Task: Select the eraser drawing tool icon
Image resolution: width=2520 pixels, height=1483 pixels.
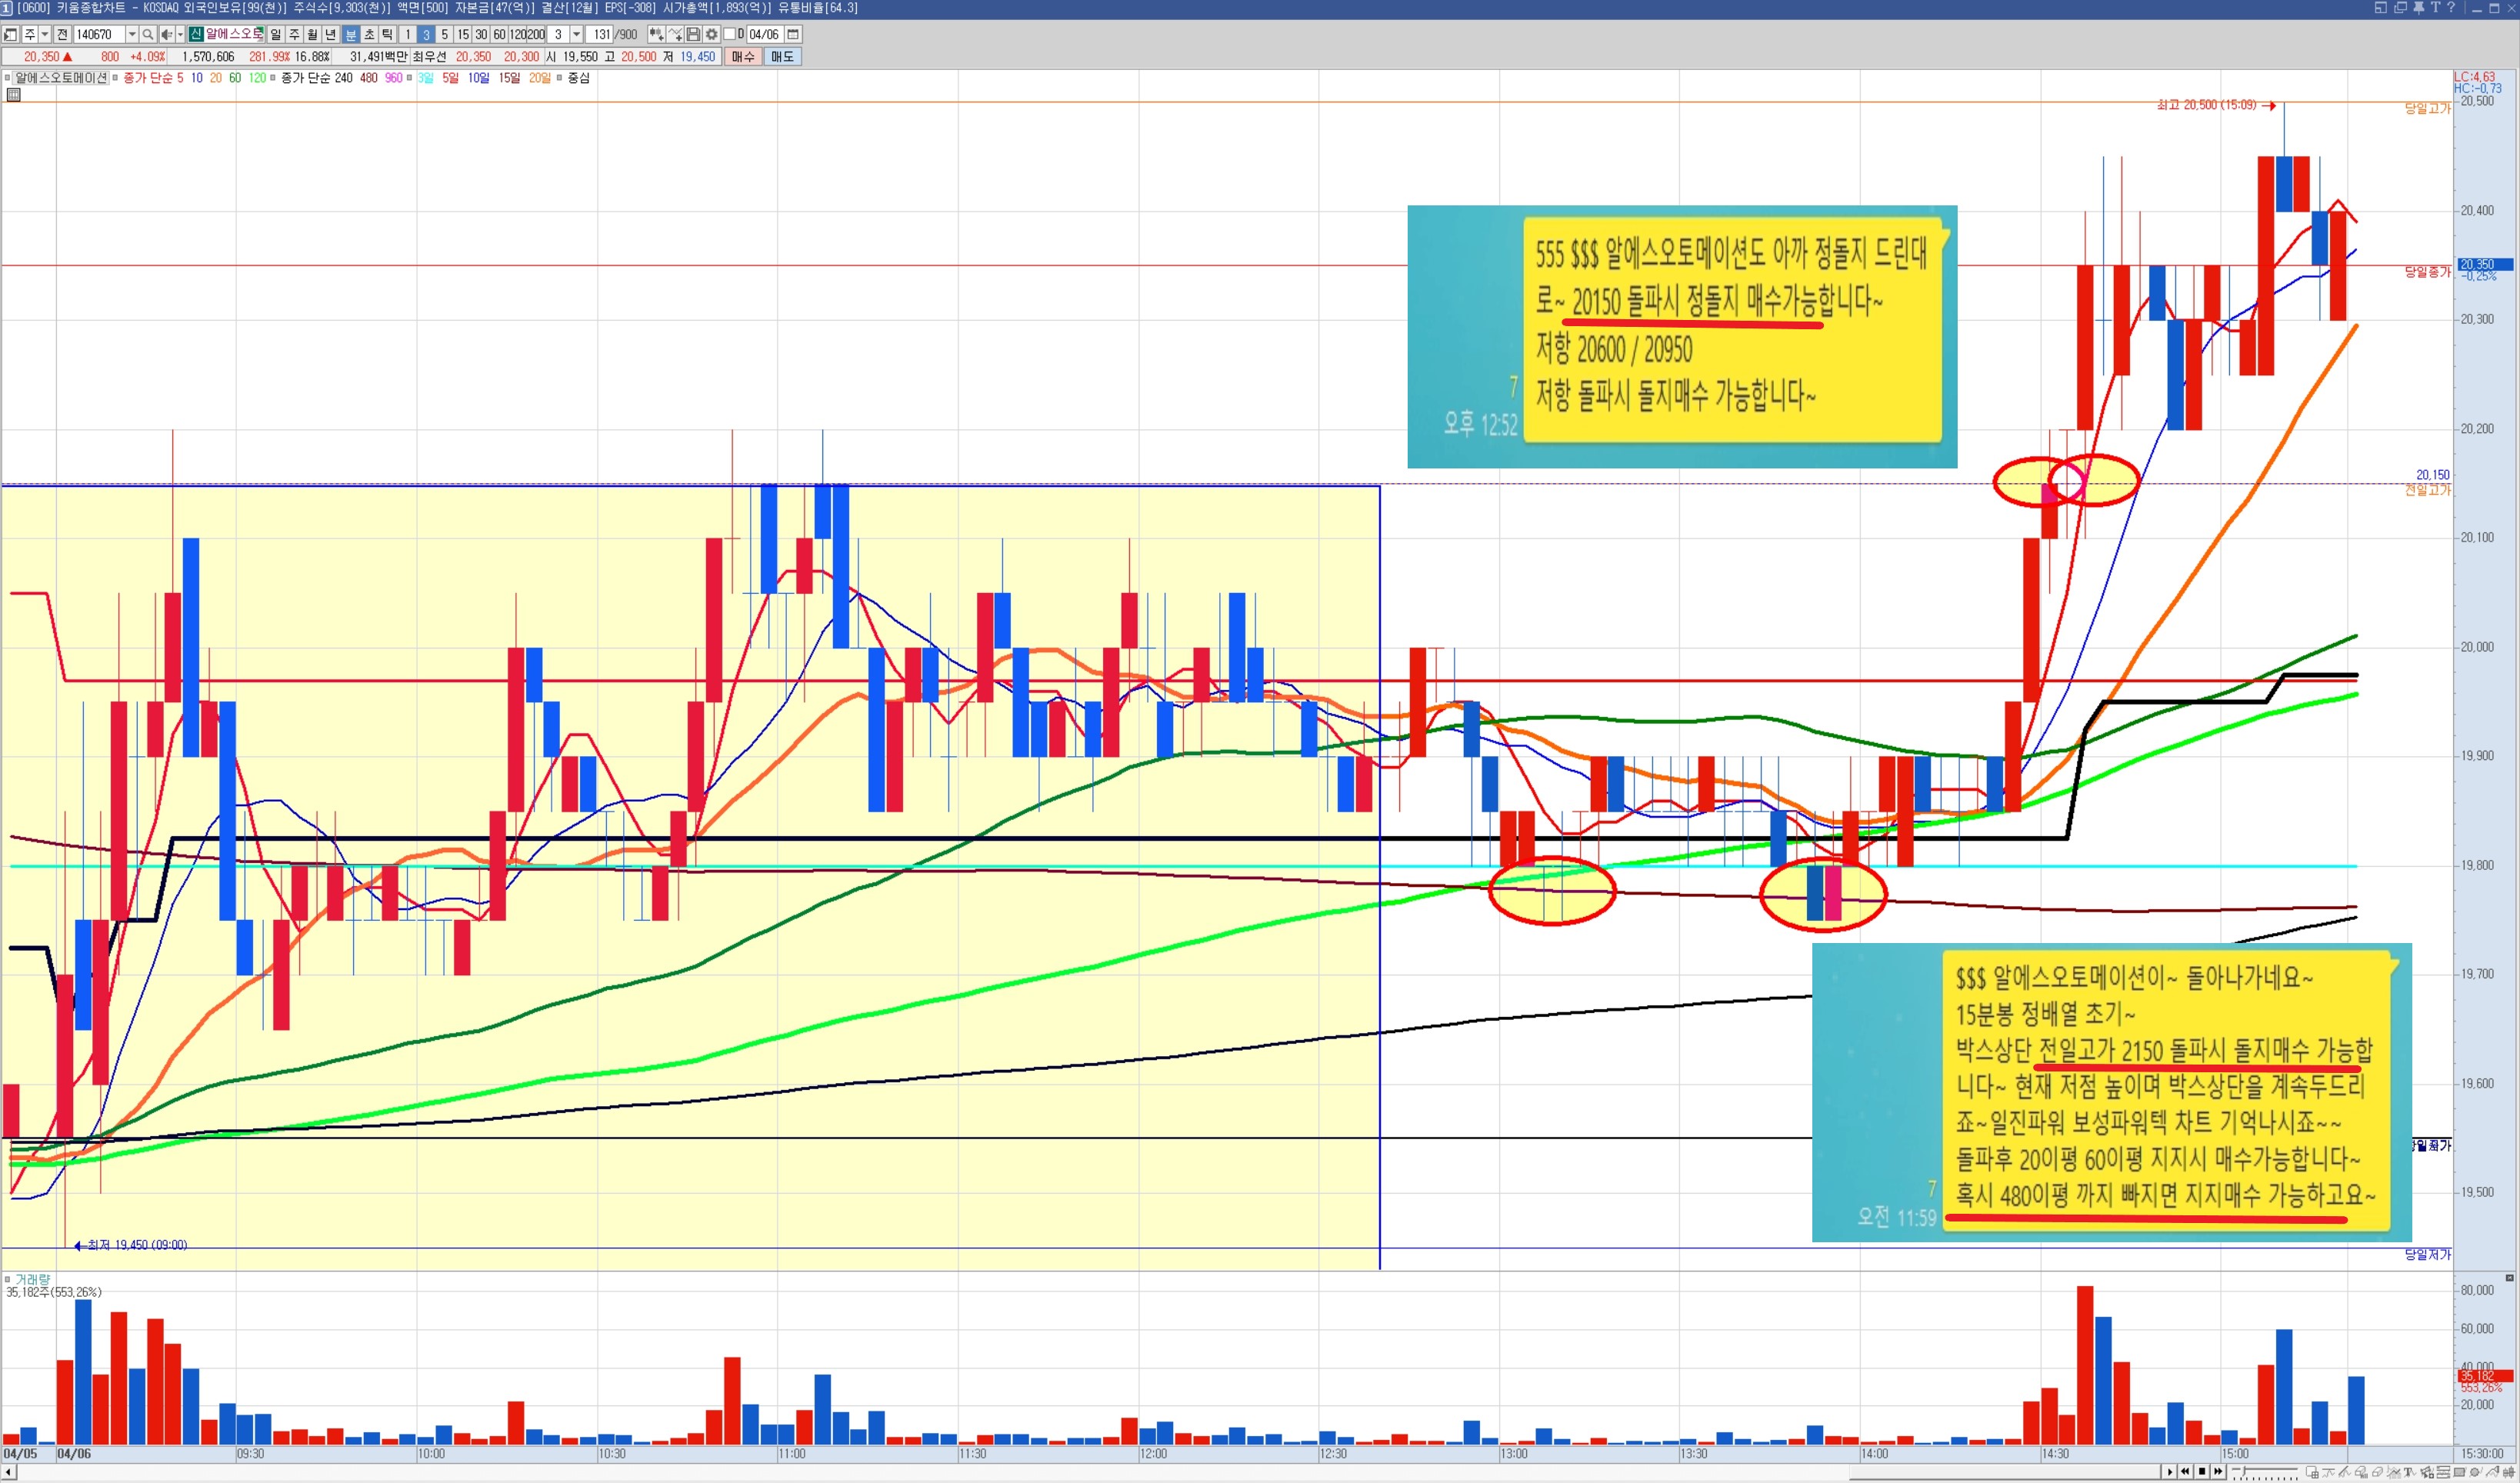Action: (2376, 1472)
